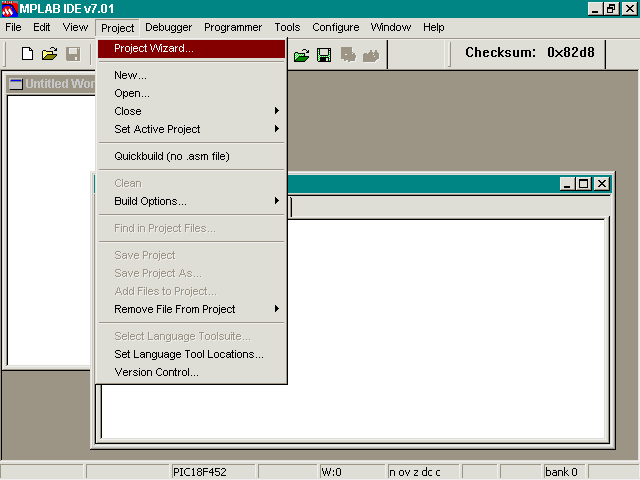The image size is (640, 480).
Task: Click the green Open Project folder icon
Action: click(301, 55)
